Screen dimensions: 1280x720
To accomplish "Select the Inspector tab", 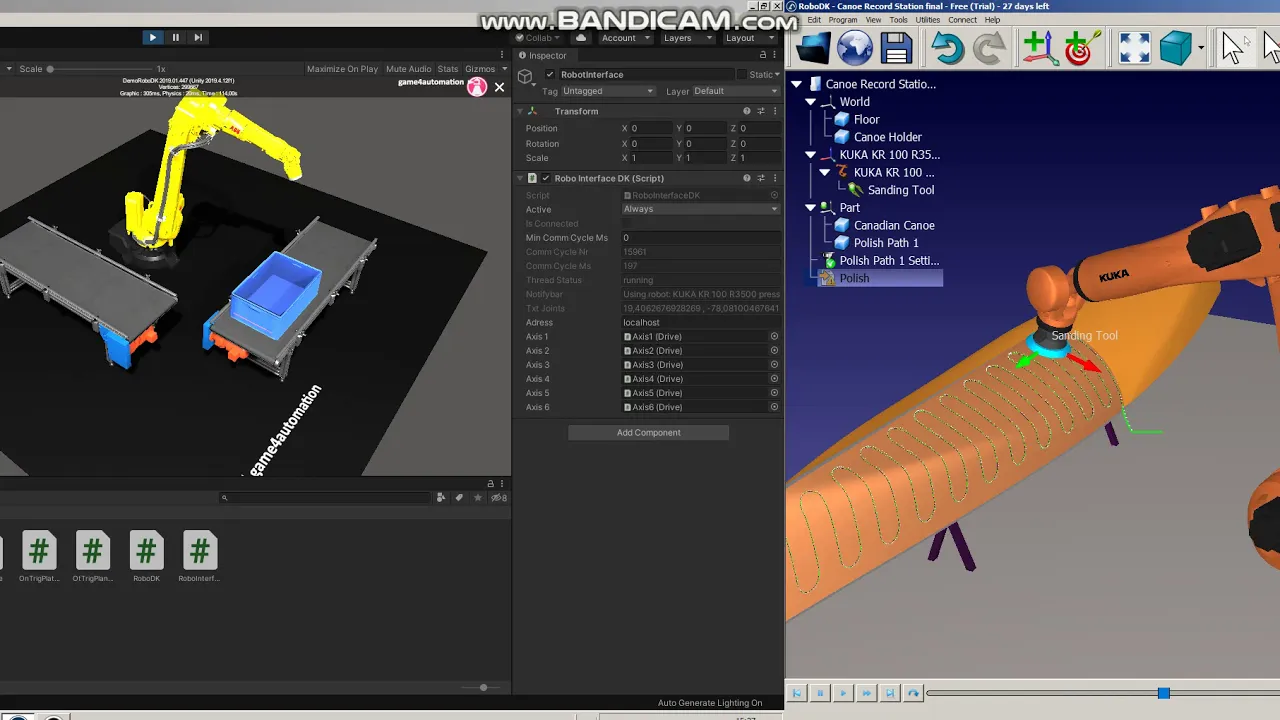I will coord(543,55).
